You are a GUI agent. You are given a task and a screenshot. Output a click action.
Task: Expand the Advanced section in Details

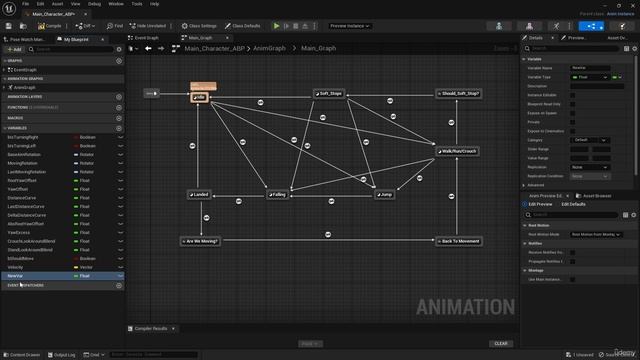pyautogui.click(x=524, y=185)
